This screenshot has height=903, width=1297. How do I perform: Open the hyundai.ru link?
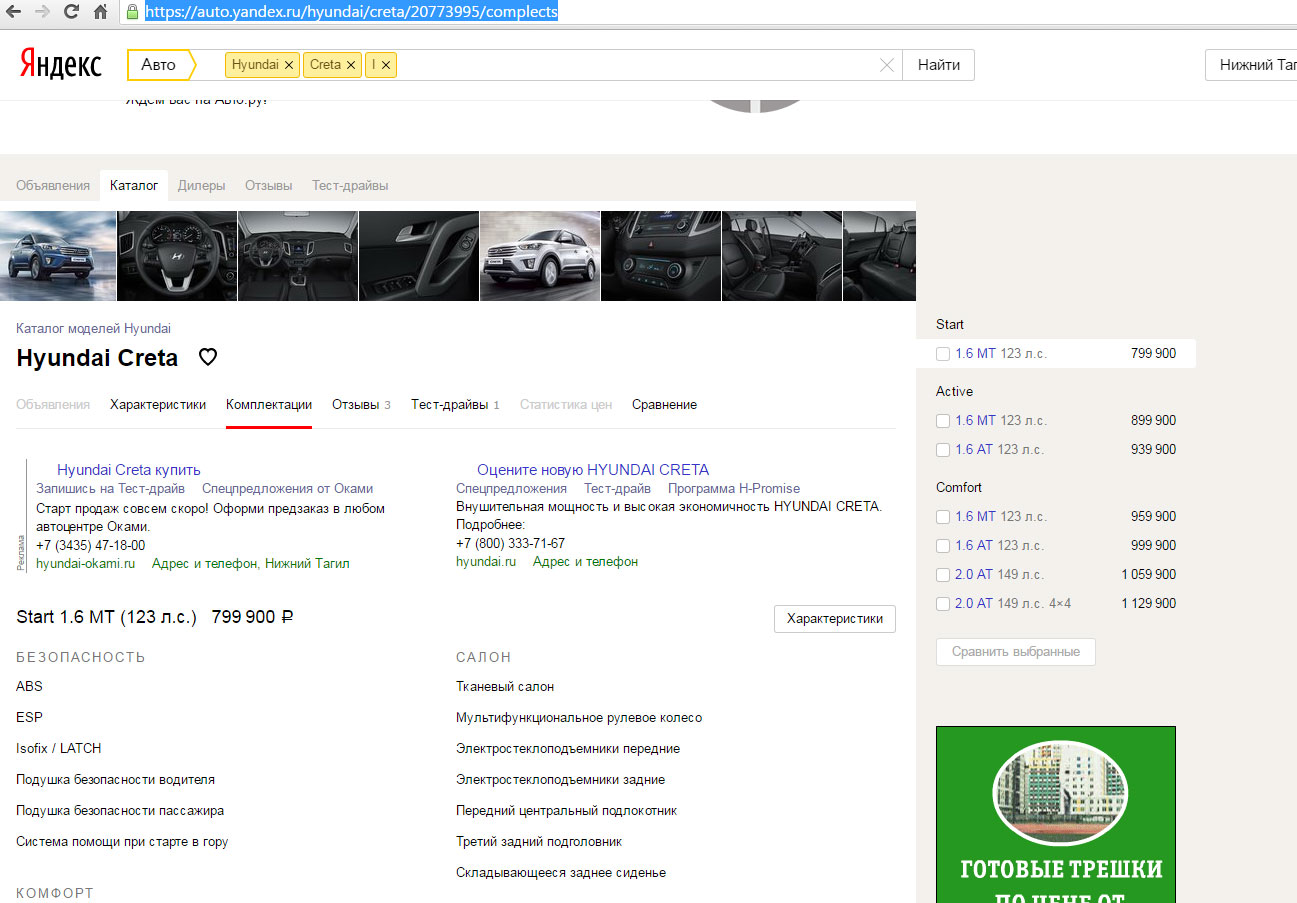[486, 563]
